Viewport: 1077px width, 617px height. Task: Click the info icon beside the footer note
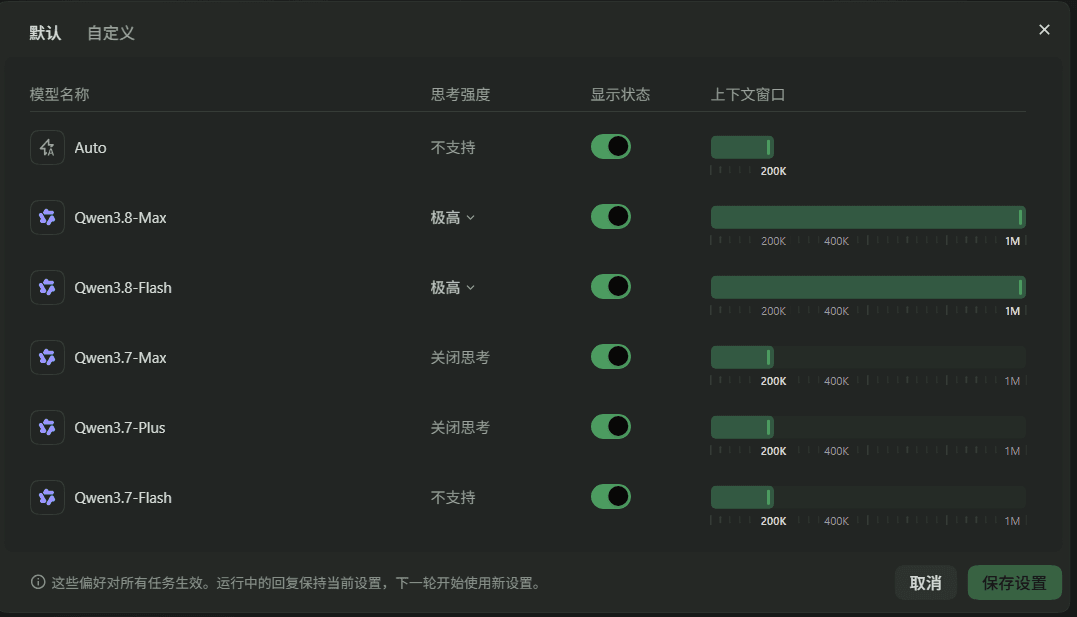coord(38,583)
